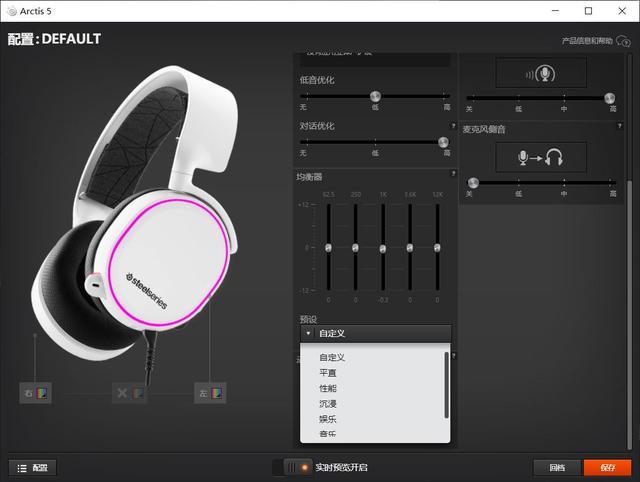Click the 预设 dropdown arrow triangle
The height and width of the screenshot is (482, 640).
pyautogui.click(x=308, y=333)
